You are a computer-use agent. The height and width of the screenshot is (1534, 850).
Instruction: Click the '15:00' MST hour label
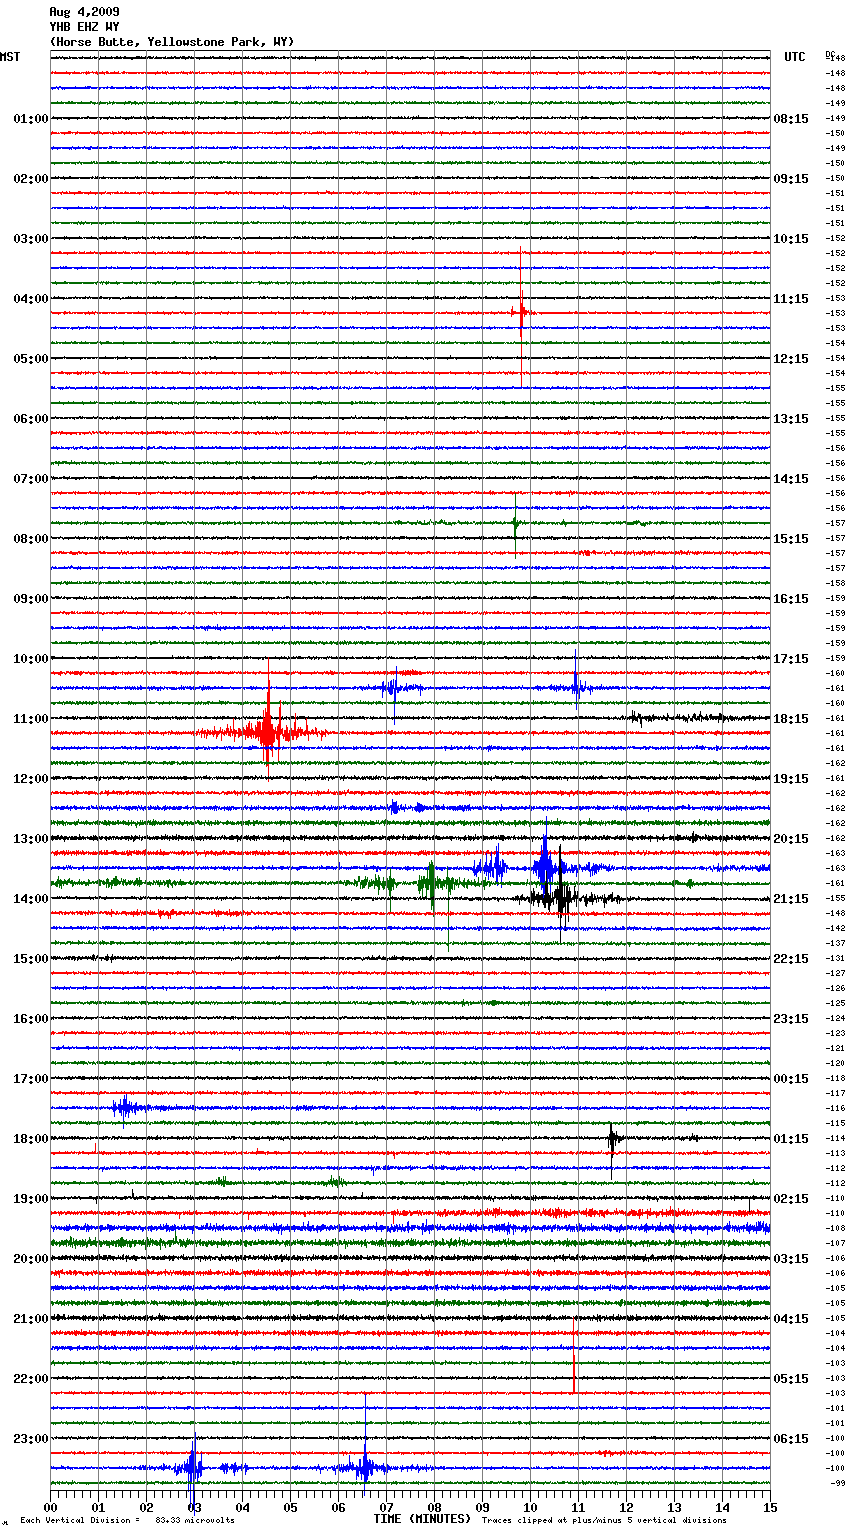point(30,959)
